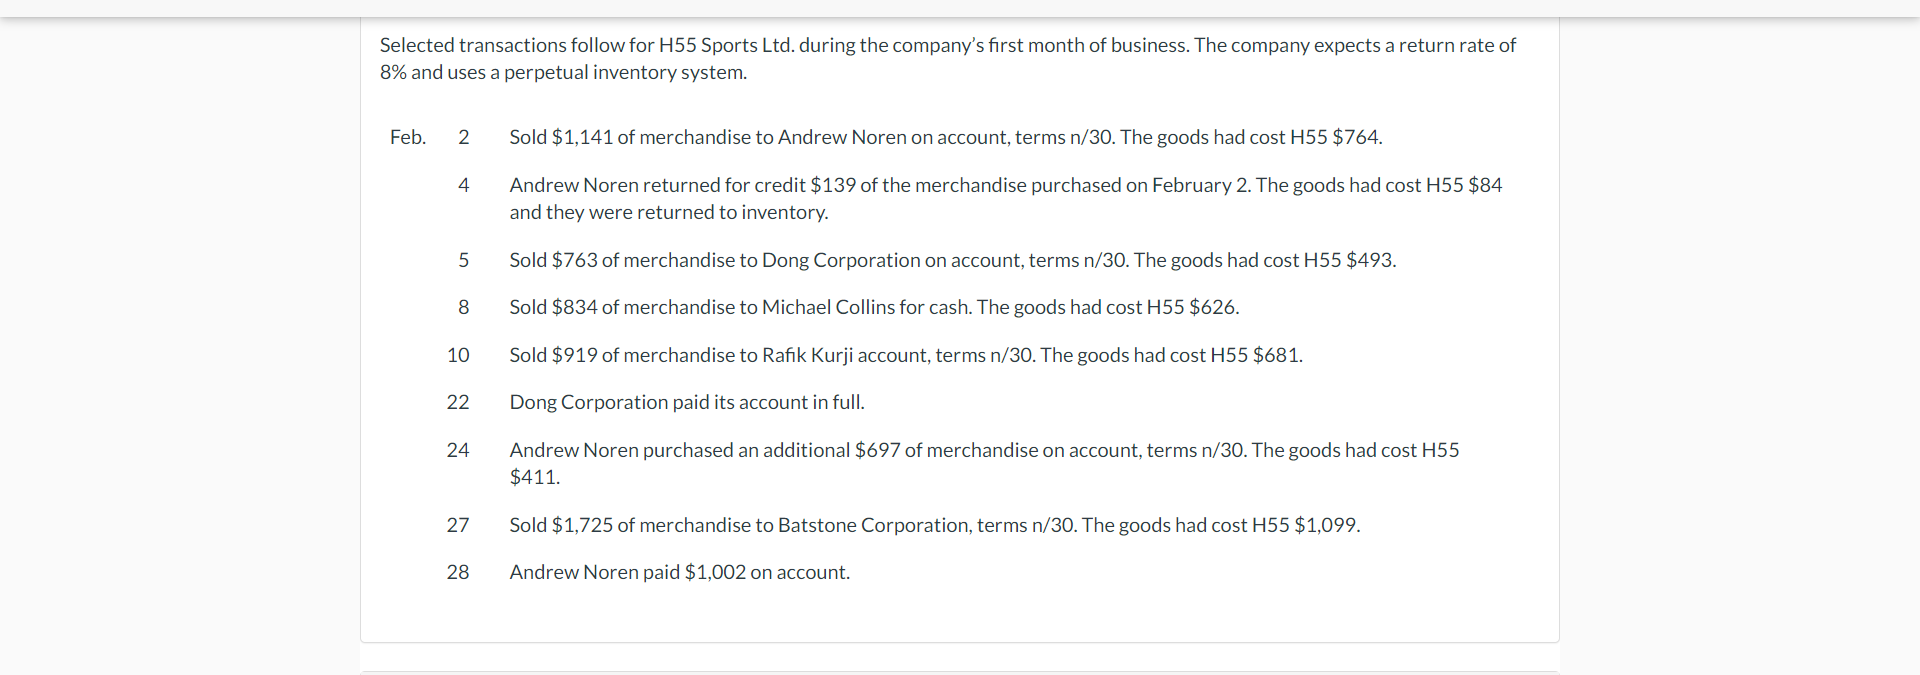Select the date number 2 row label
1920x675 pixels.
point(463,137)
